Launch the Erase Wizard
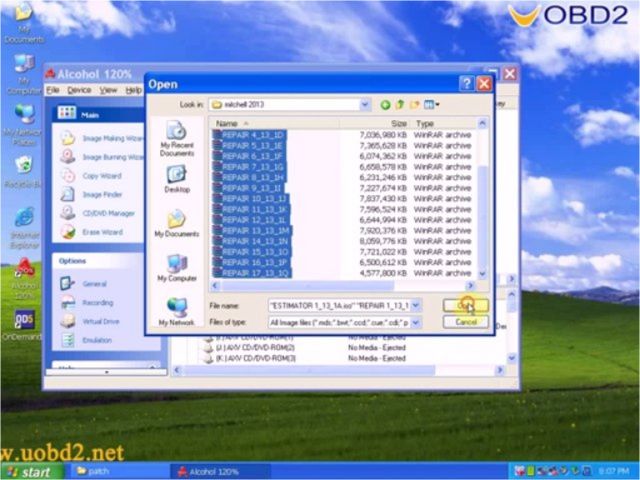The image size is (640, 480). point(101,231)
